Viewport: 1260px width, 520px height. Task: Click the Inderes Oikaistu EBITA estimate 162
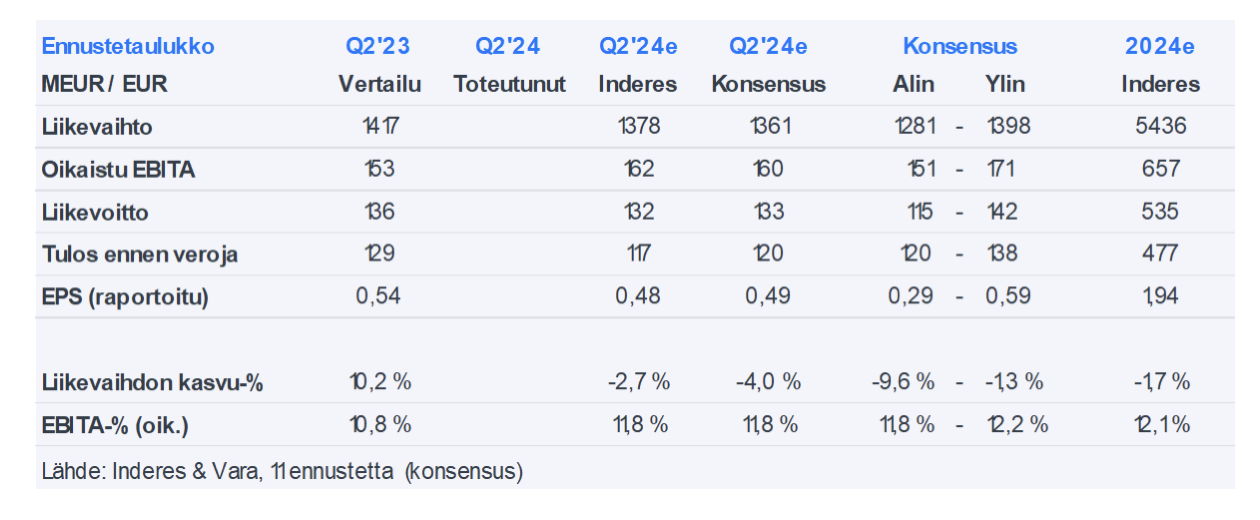[x=638, y=170]
